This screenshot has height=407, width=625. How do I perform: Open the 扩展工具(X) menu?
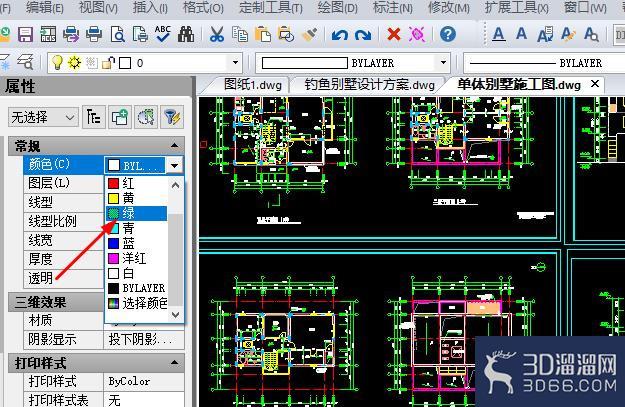coord(517,7)
